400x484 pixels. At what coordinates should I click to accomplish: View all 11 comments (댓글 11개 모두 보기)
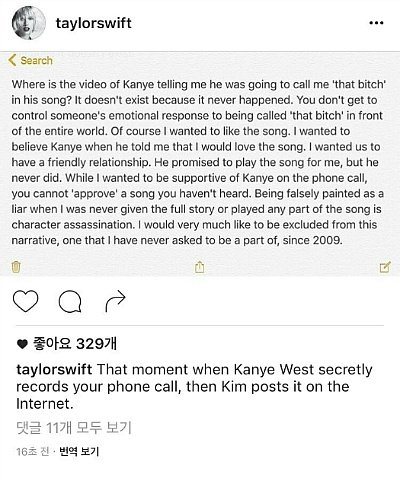point(74,428)
